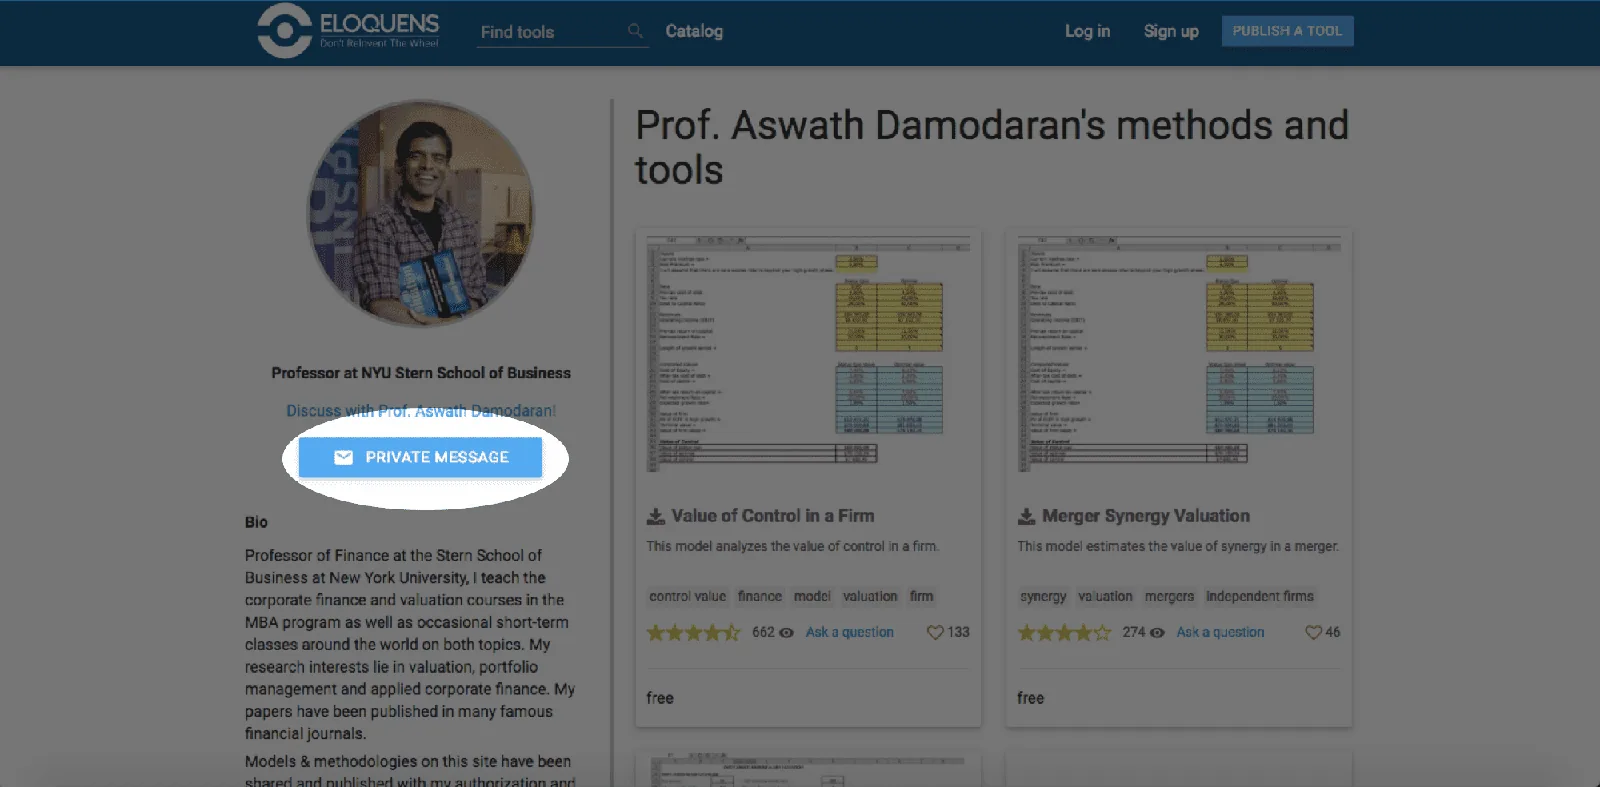Click download icon beside Merger Synergy Valuation
Screen dimensions: 1600x787
1027,516
